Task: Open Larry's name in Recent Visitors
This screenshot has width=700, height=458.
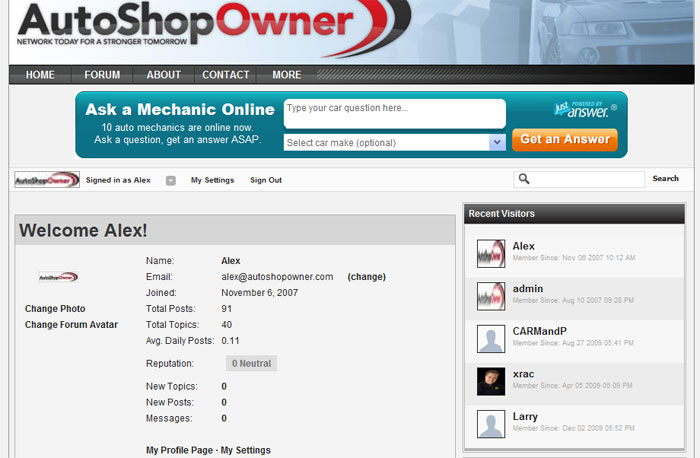Action: pyautogui.click(x=525, y=417)
